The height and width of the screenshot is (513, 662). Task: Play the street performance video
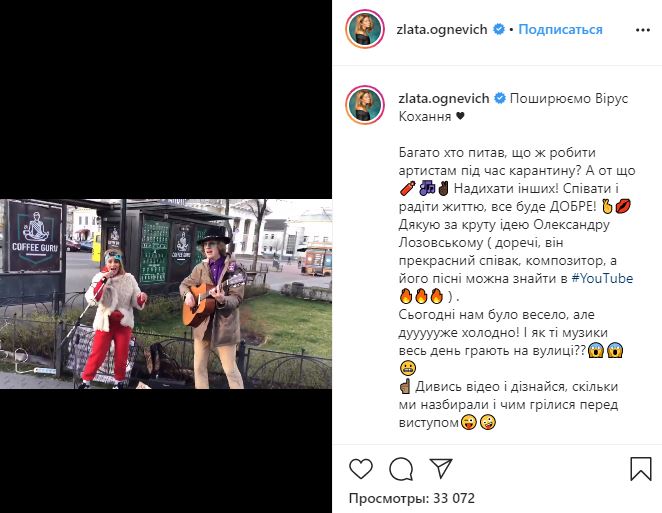click(166, 294)
